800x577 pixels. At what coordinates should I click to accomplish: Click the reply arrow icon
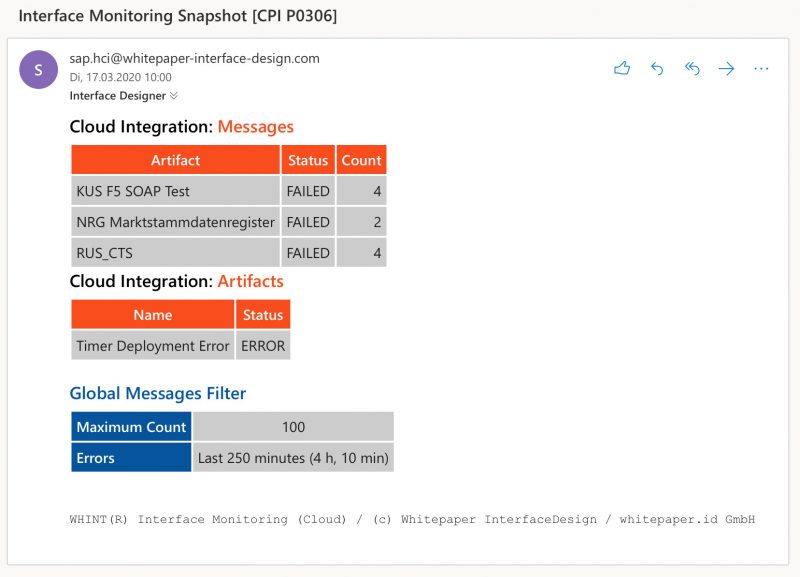657,68
